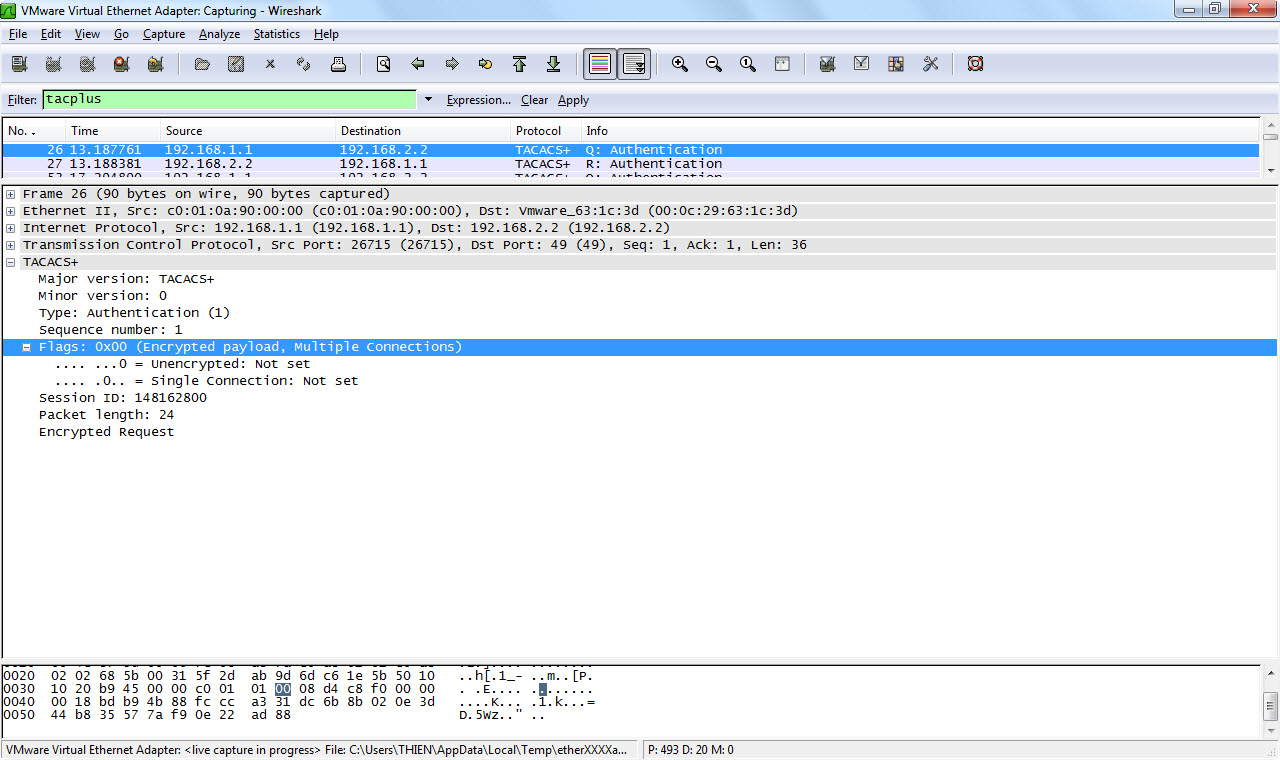Open the Preferences tools icon
Viewport: 1280px width, 760px height.
tap(930, 64)
